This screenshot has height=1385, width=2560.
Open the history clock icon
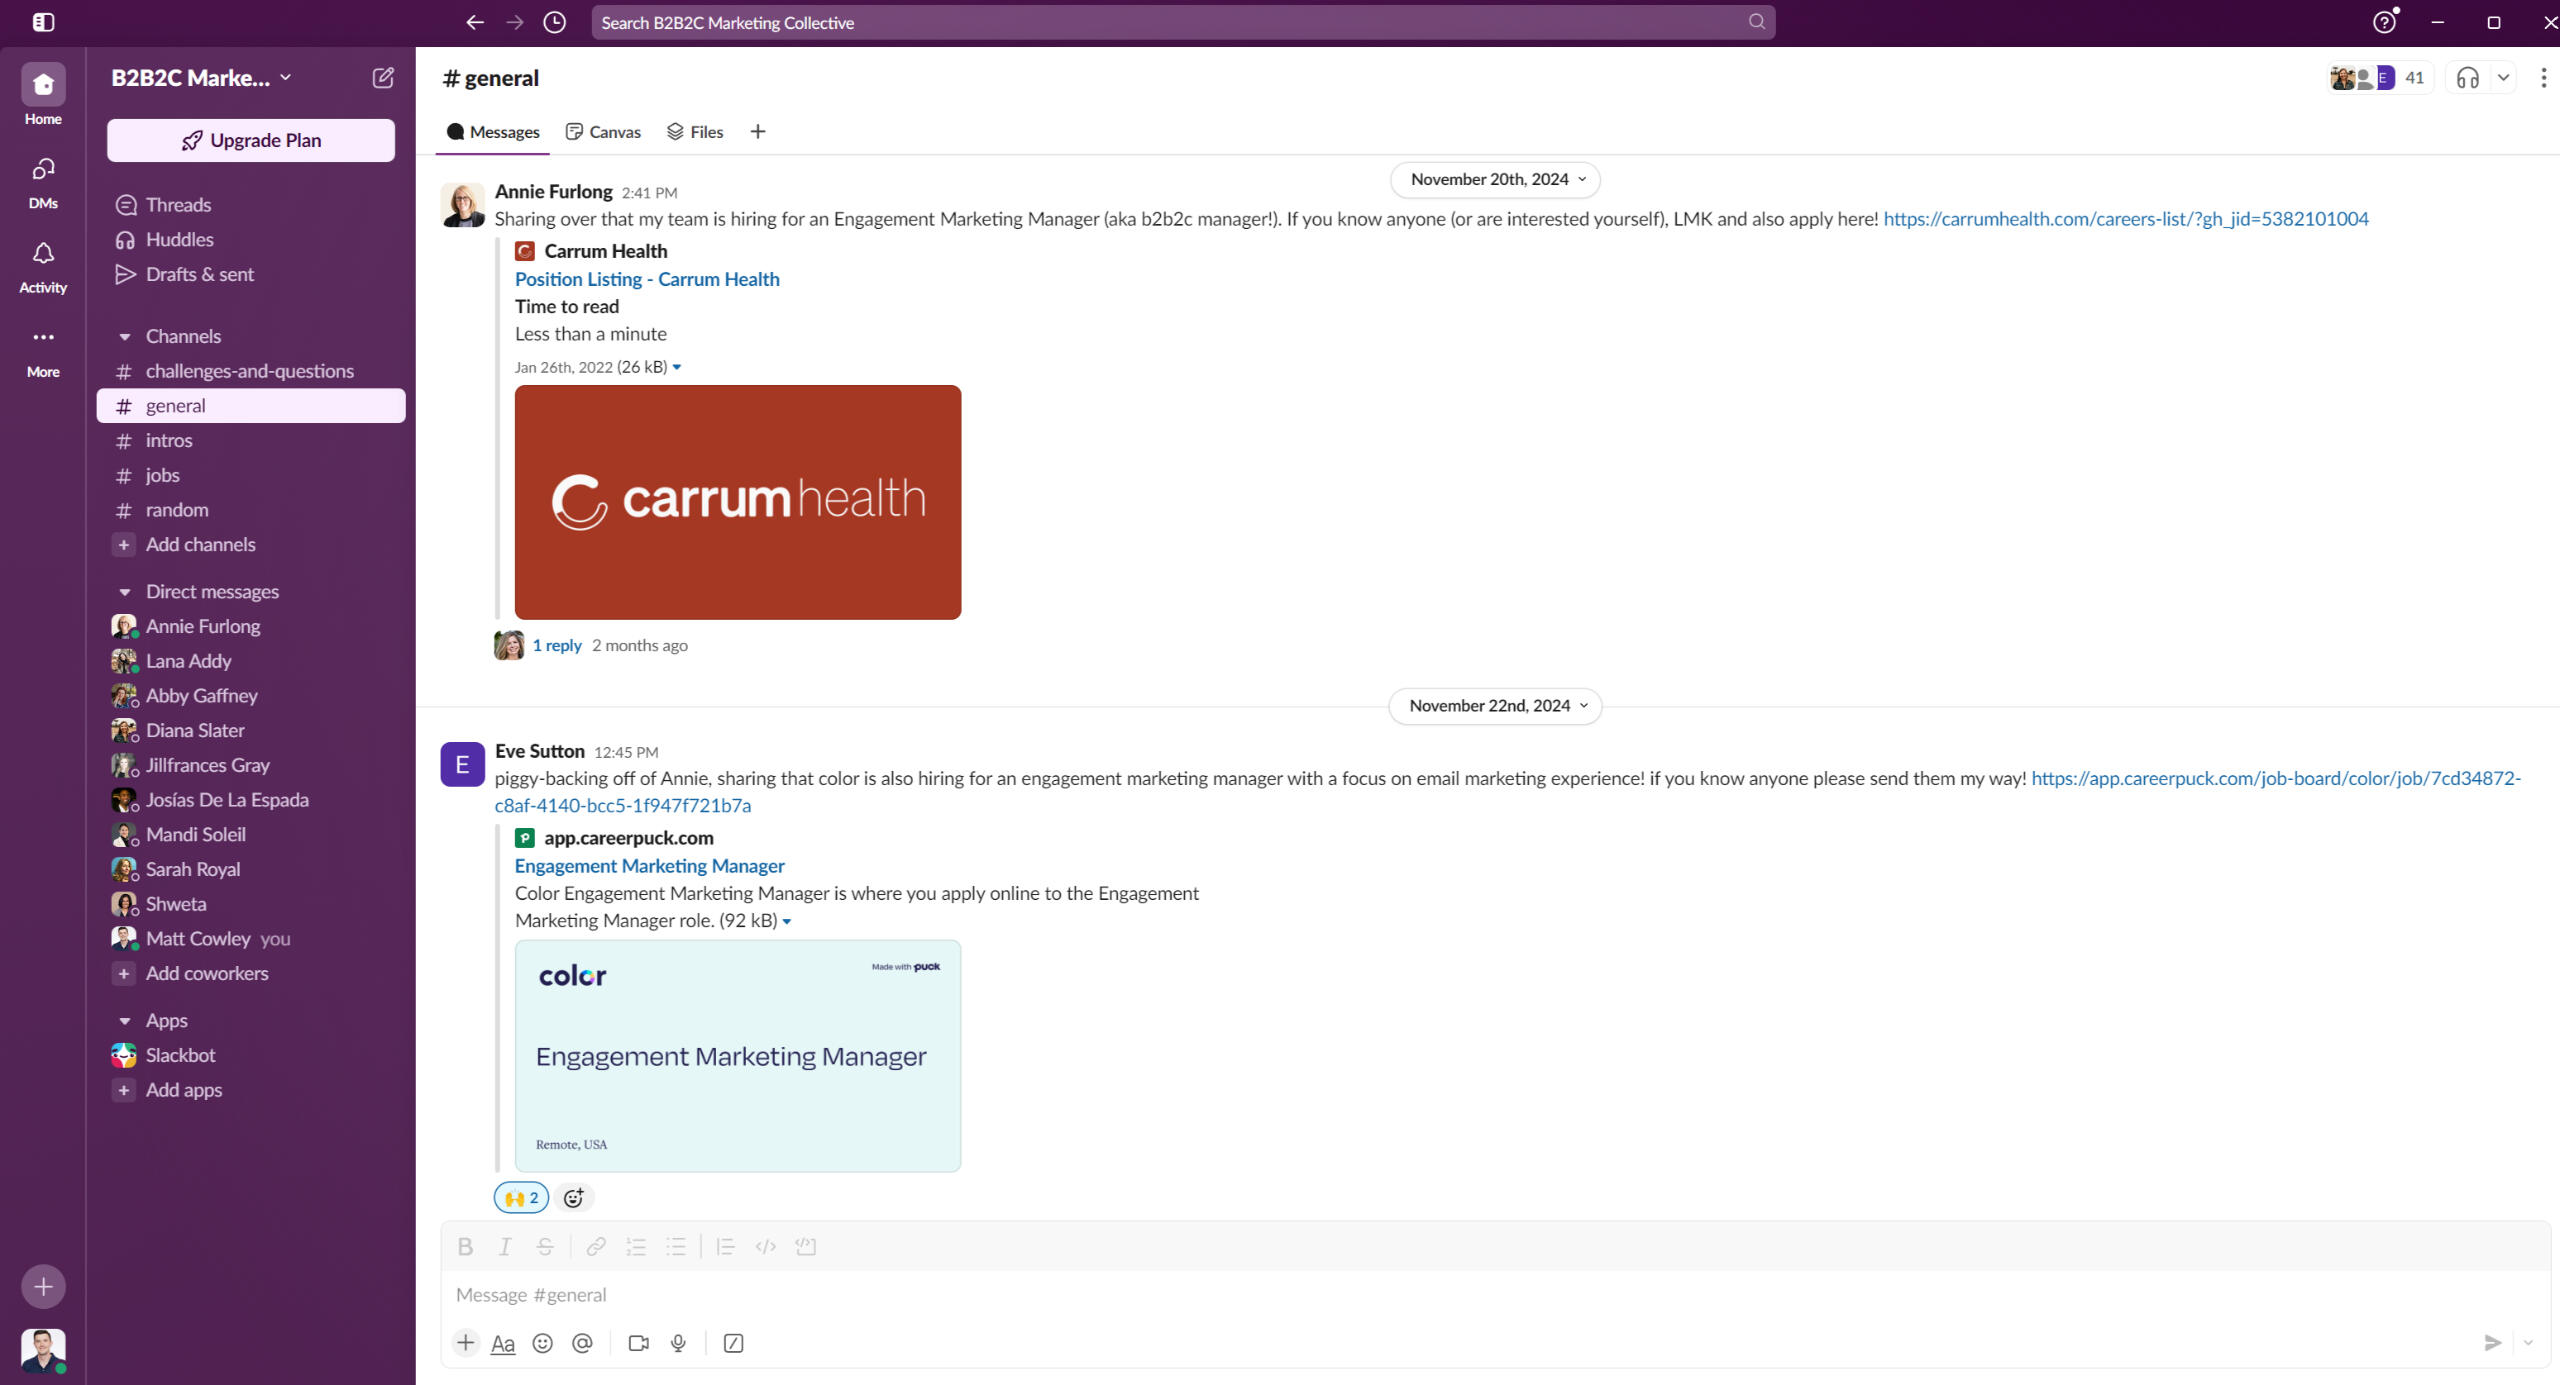coord(555,22)
